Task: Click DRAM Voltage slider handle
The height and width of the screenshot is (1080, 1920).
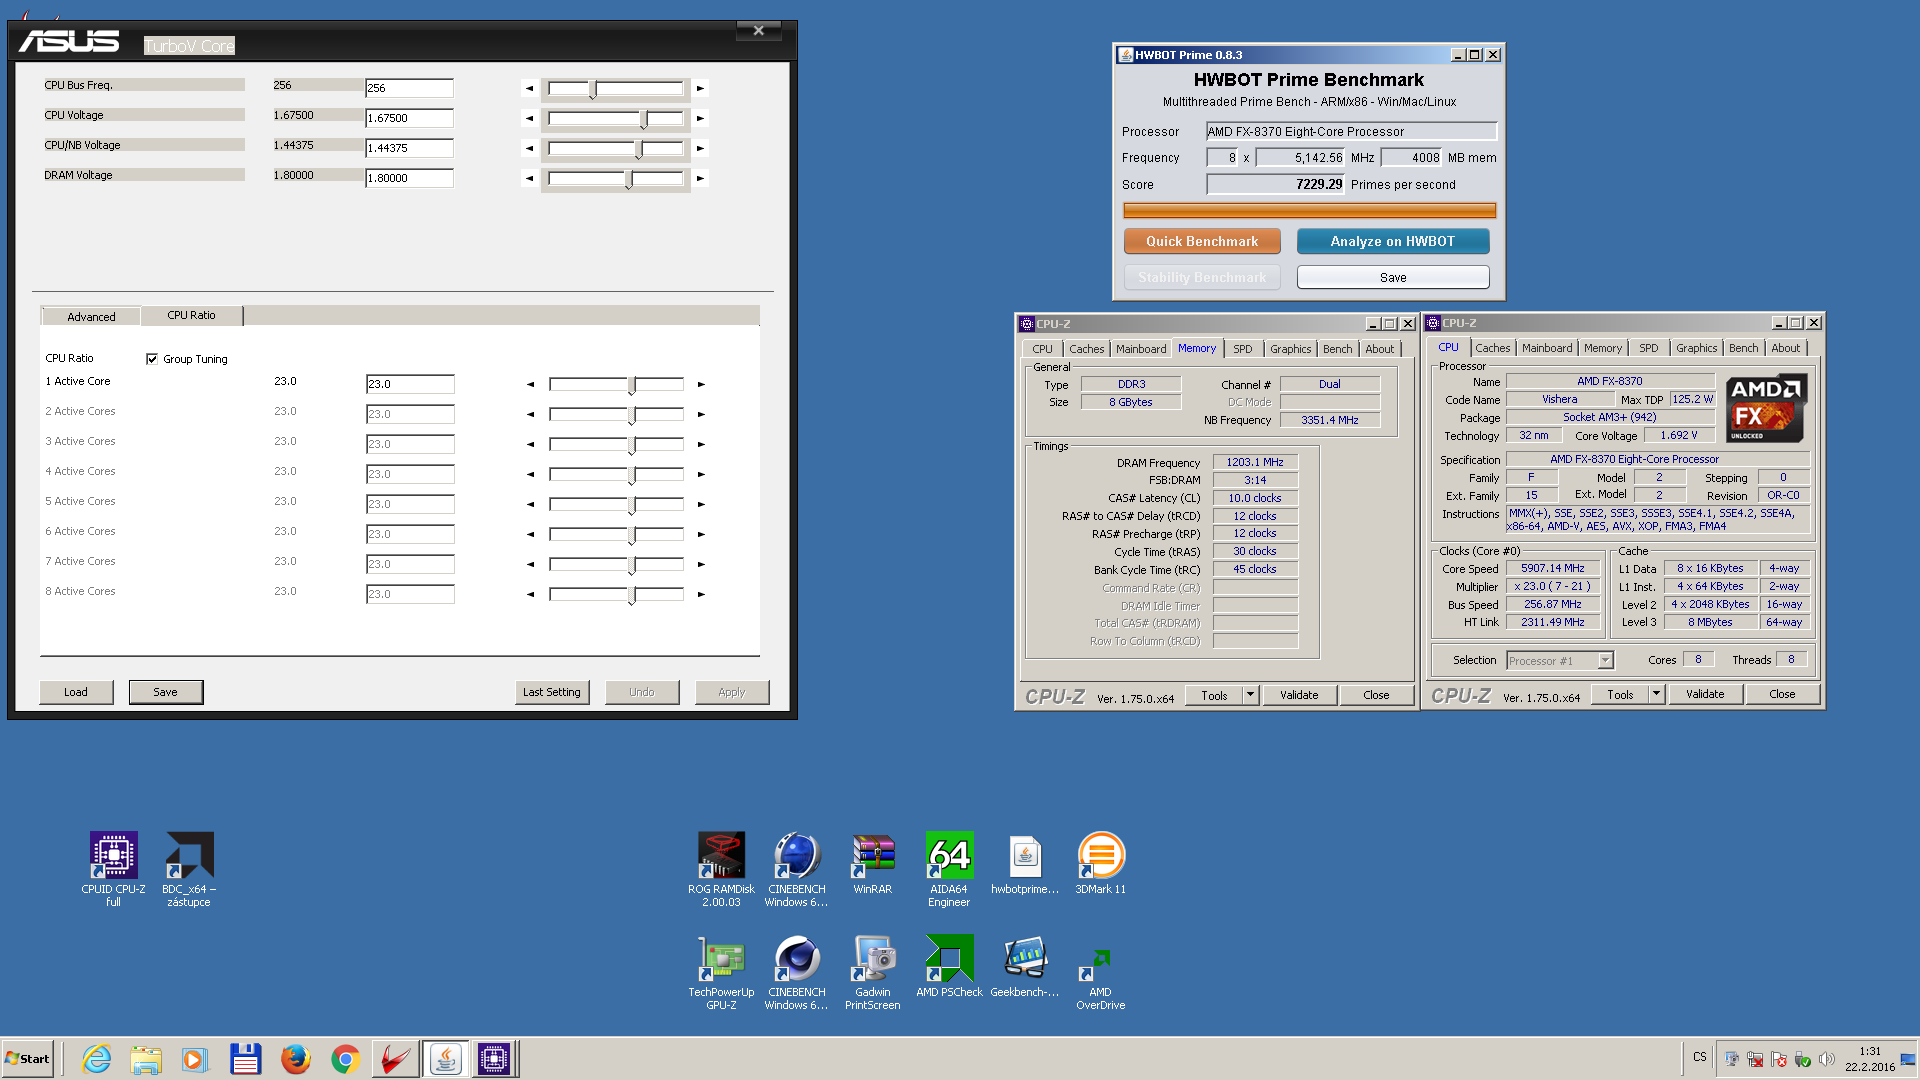Action: (629, 180)
